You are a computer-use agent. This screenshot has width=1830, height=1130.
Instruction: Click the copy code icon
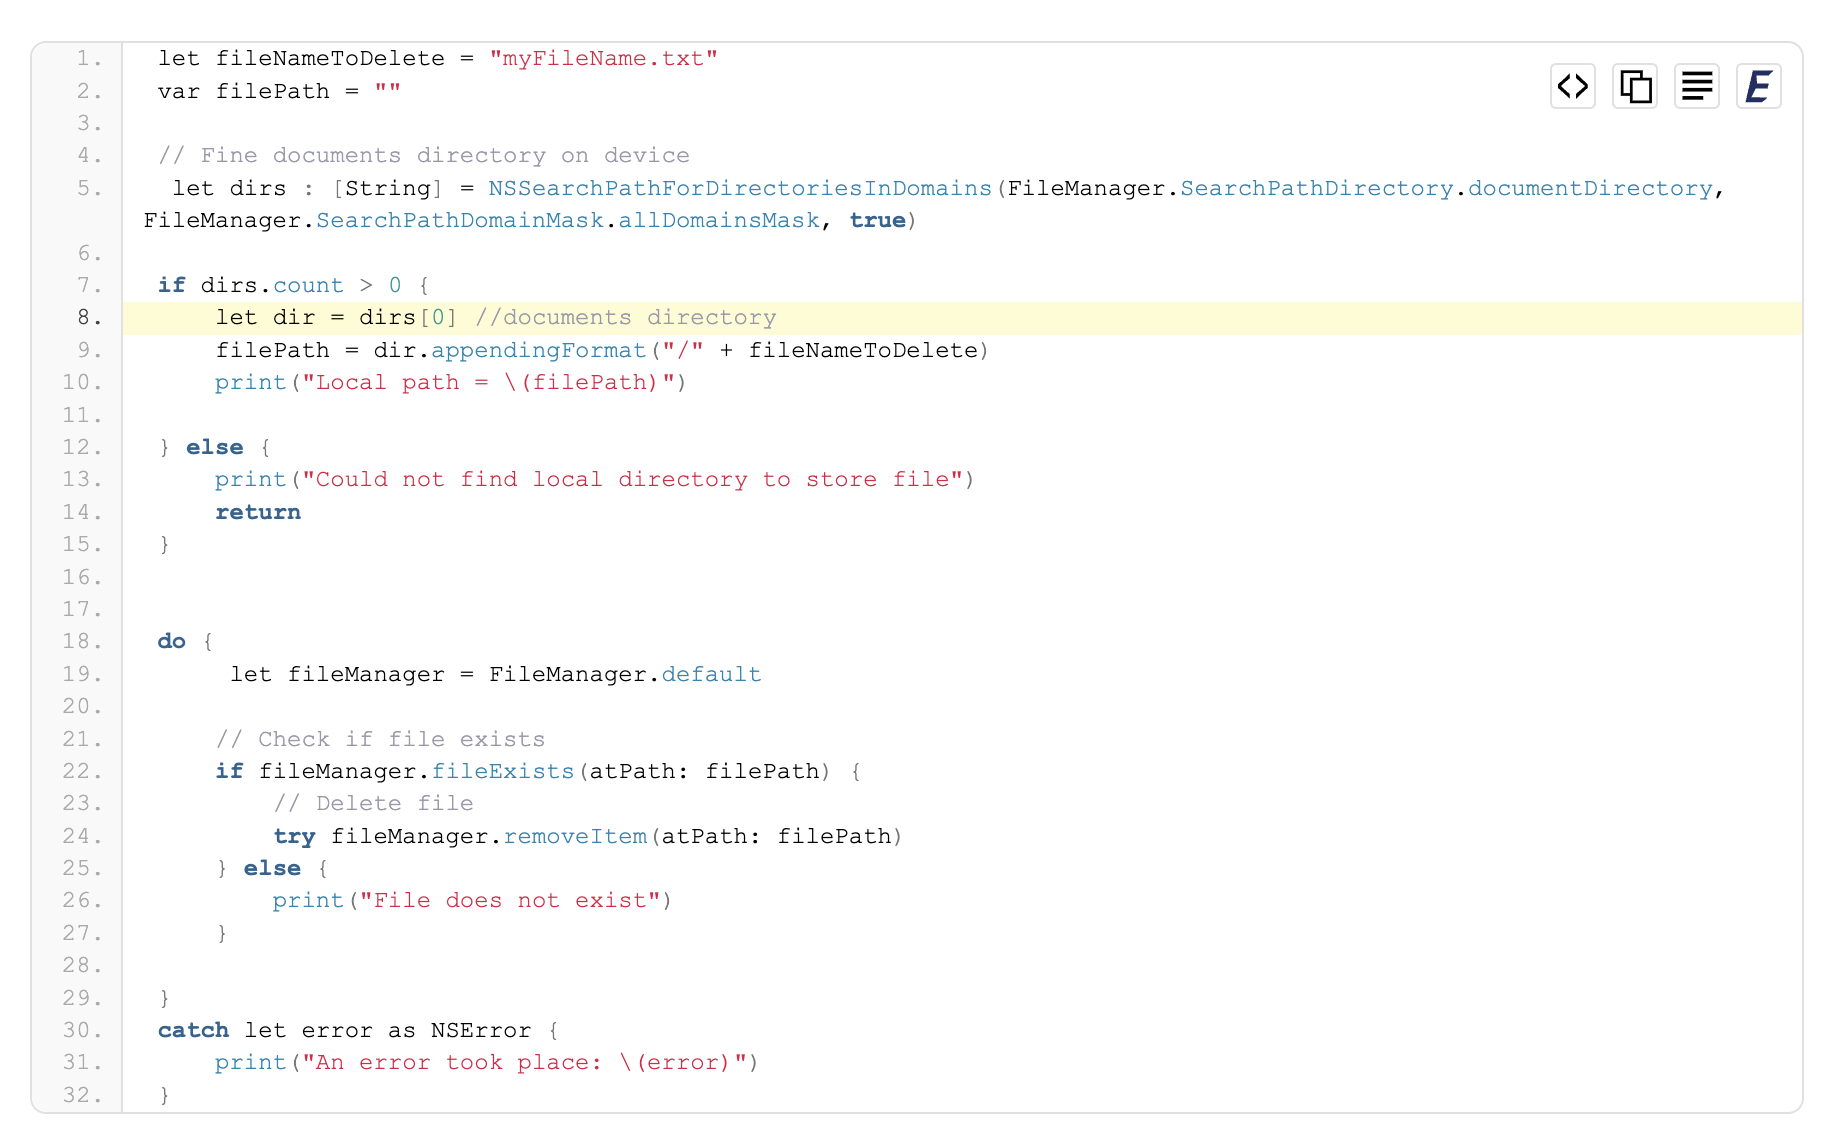[x=1634, y=86]
